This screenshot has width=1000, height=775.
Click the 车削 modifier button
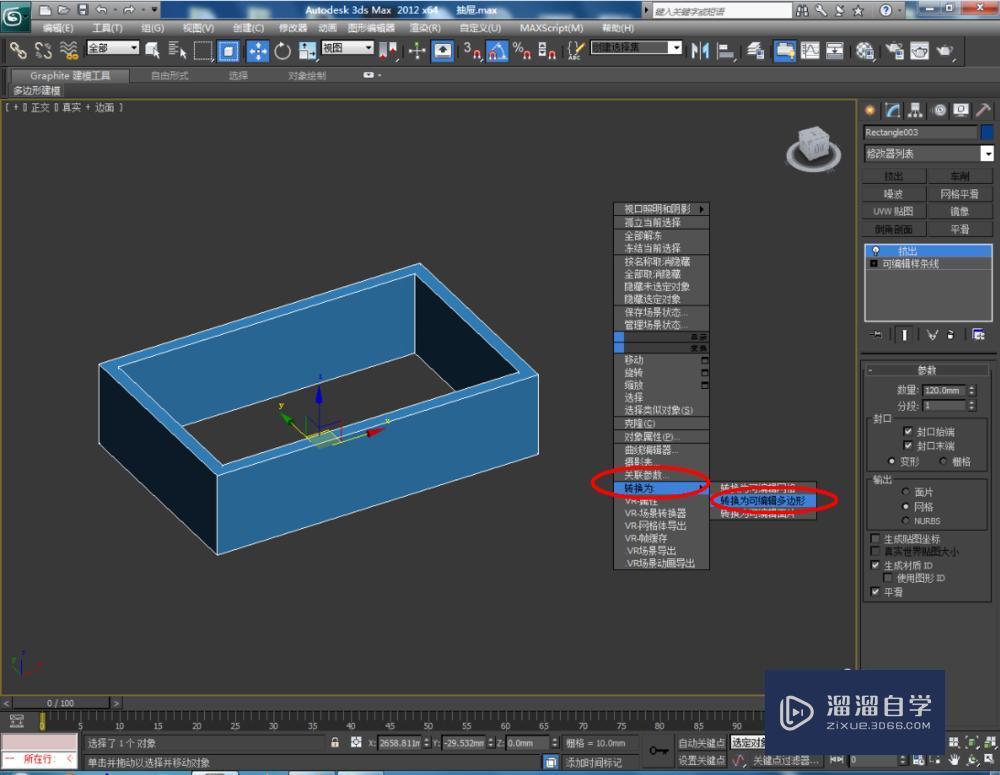[x=961, y=175]
